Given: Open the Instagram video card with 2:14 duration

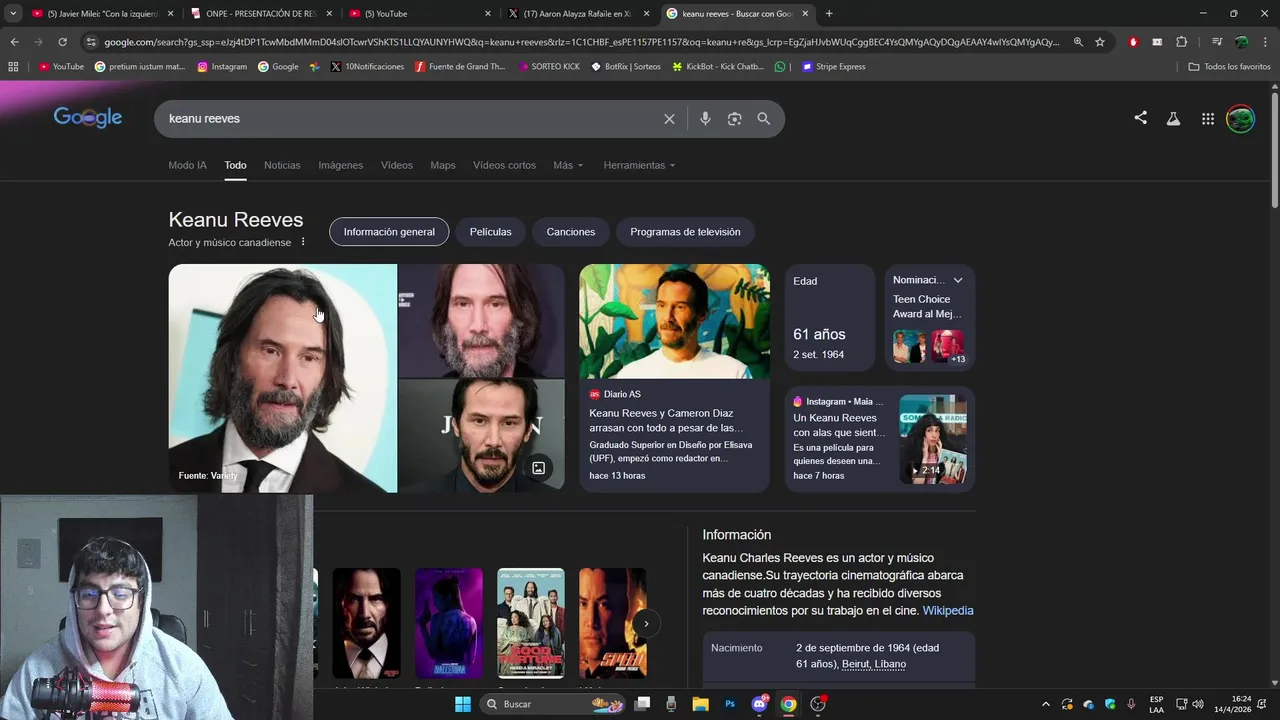Looking at the screenshot, I should click(880, 439).
